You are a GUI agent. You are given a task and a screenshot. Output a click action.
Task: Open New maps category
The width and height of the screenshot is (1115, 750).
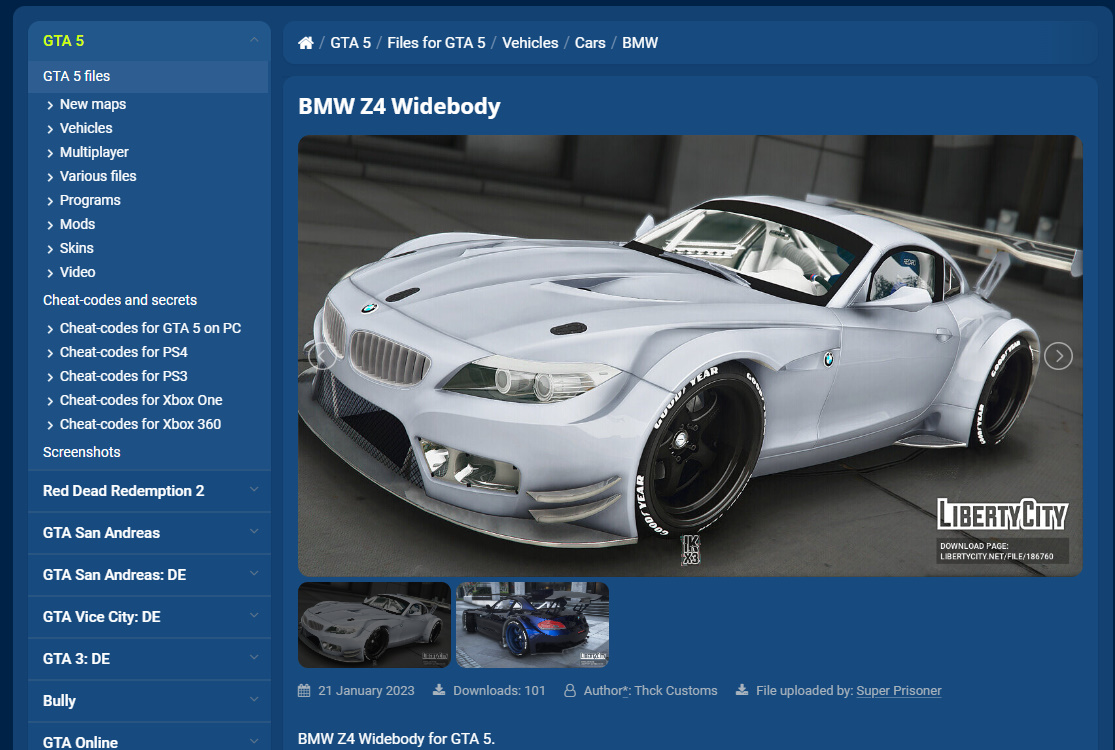click(x=92, y=105)
